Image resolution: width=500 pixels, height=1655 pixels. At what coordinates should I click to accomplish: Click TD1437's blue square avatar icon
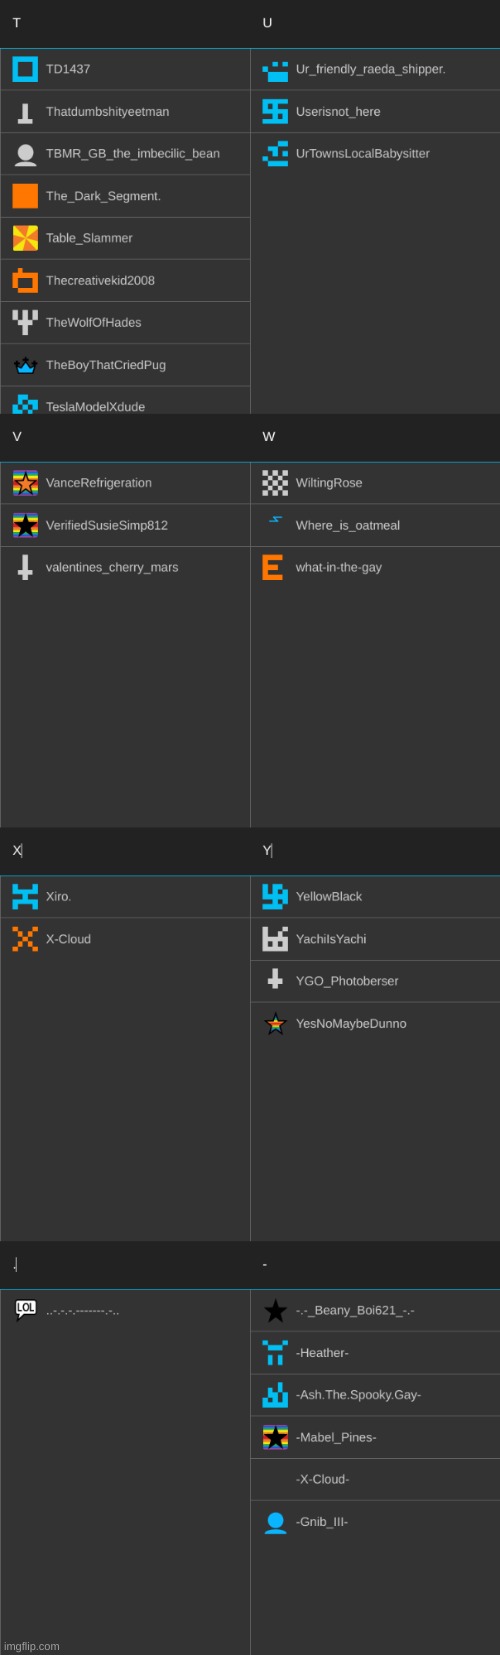tap(25, 69)
